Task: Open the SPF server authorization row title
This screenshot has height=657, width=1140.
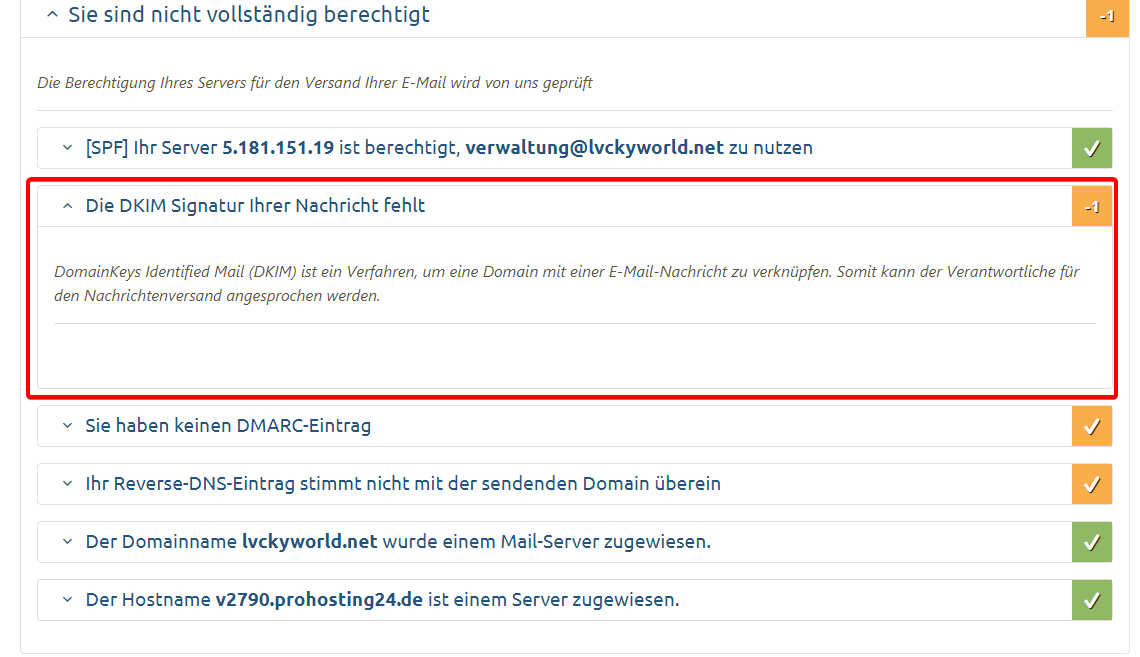Action: pos(449,148)
